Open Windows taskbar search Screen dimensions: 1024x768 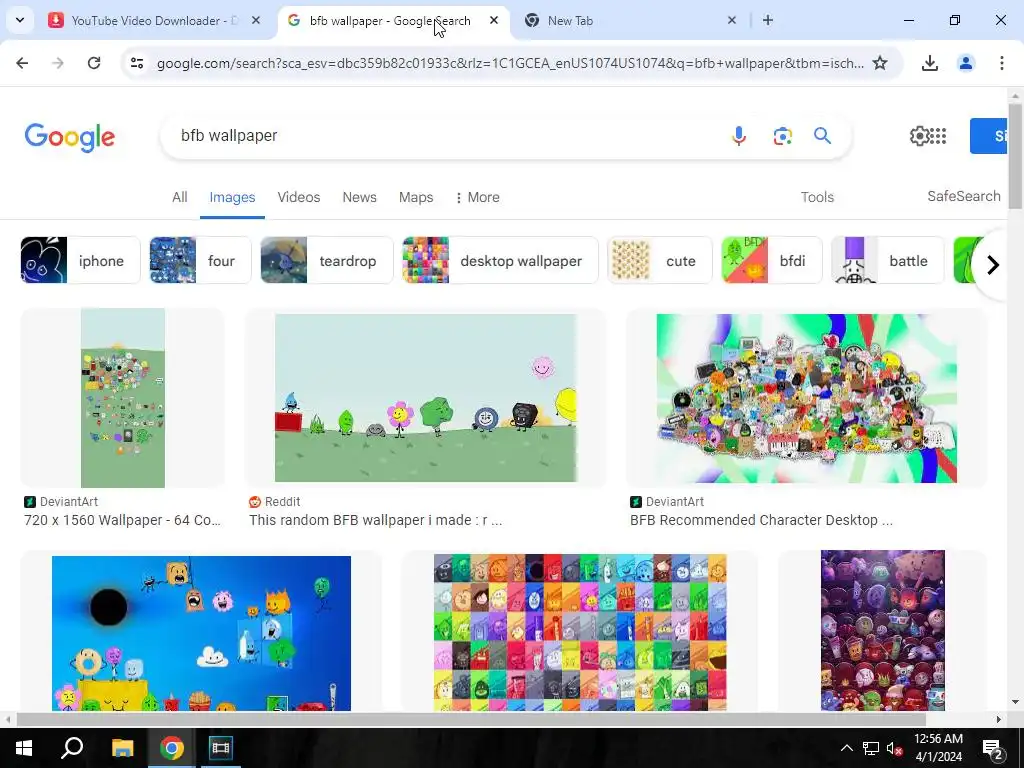[72, 748]
